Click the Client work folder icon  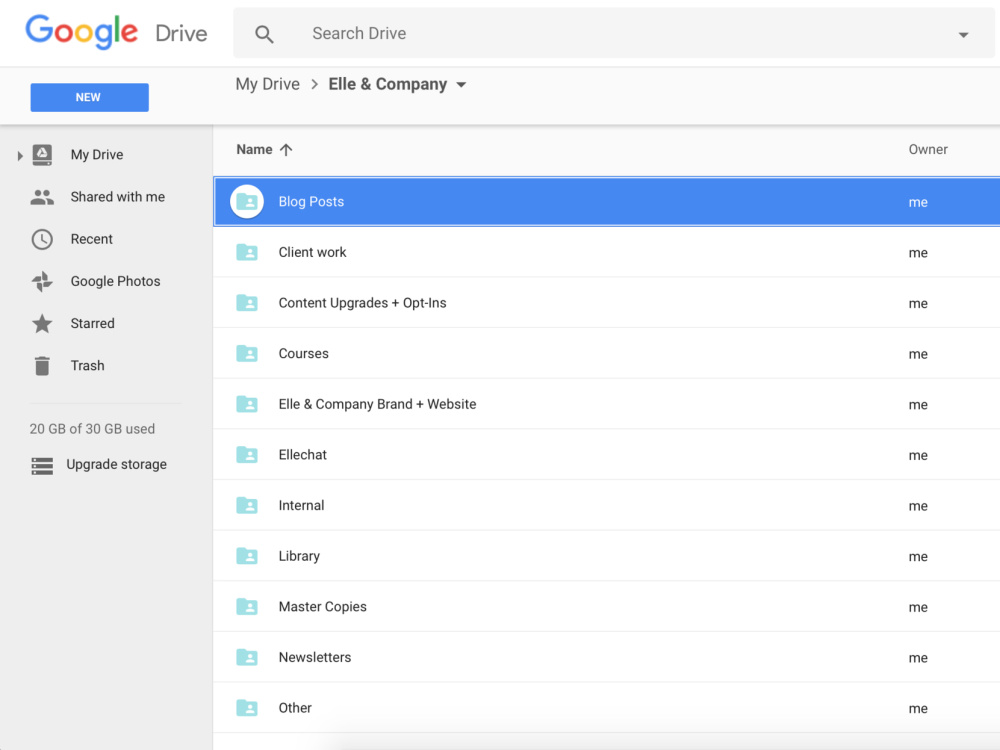point(247,252)
